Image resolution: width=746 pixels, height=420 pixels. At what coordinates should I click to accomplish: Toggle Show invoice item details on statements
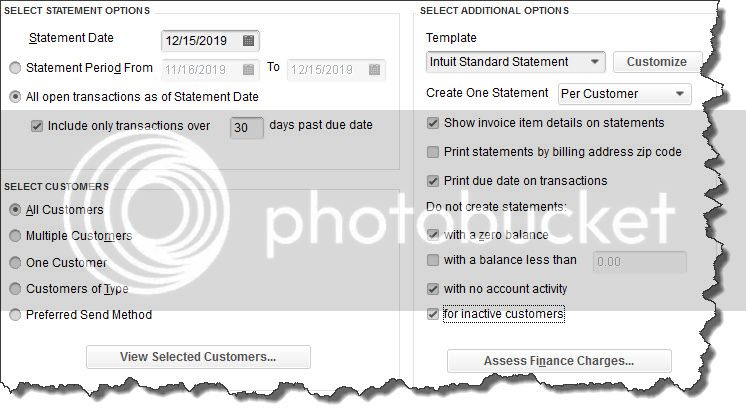(x=432, y=123)
